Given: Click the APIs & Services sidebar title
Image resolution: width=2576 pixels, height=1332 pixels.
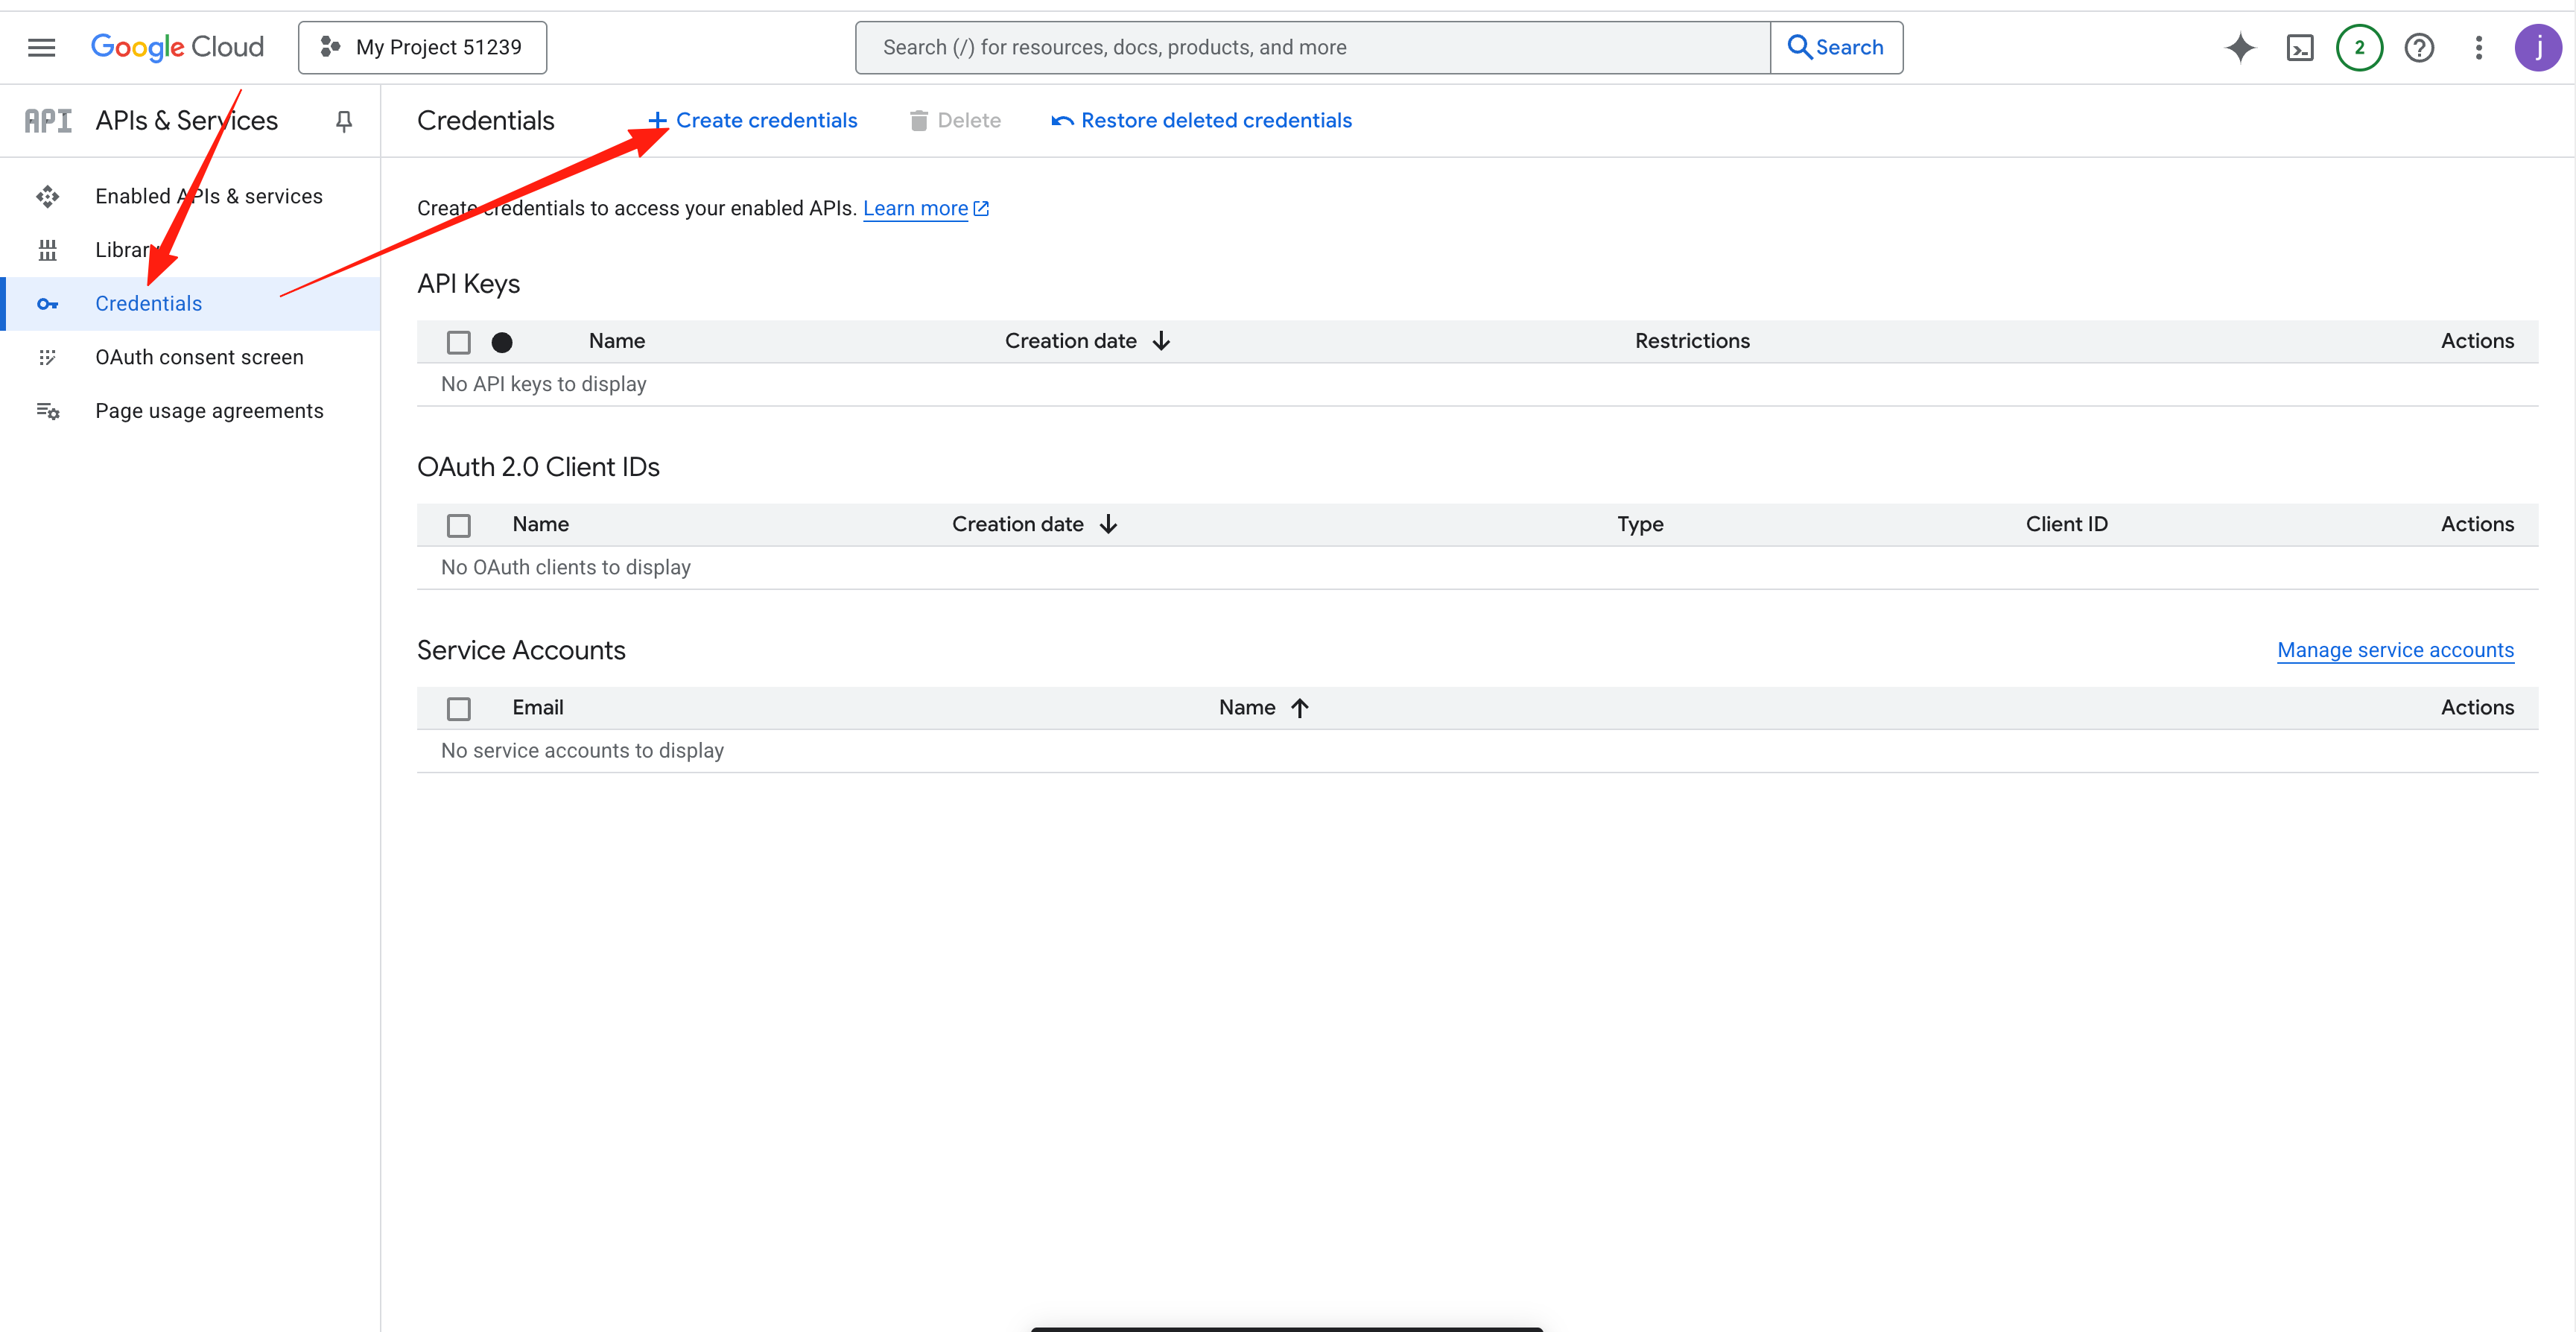Looking at the screenshot, I should click(187, 121).
